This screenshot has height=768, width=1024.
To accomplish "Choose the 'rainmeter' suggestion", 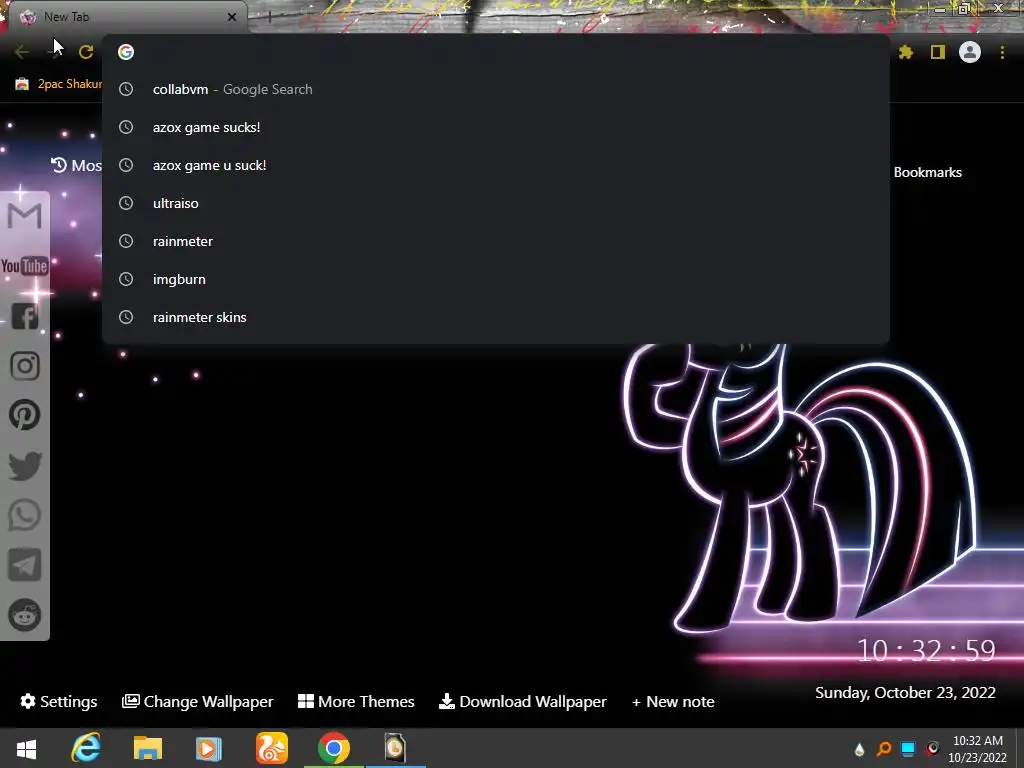I will (x=496, y=241).
